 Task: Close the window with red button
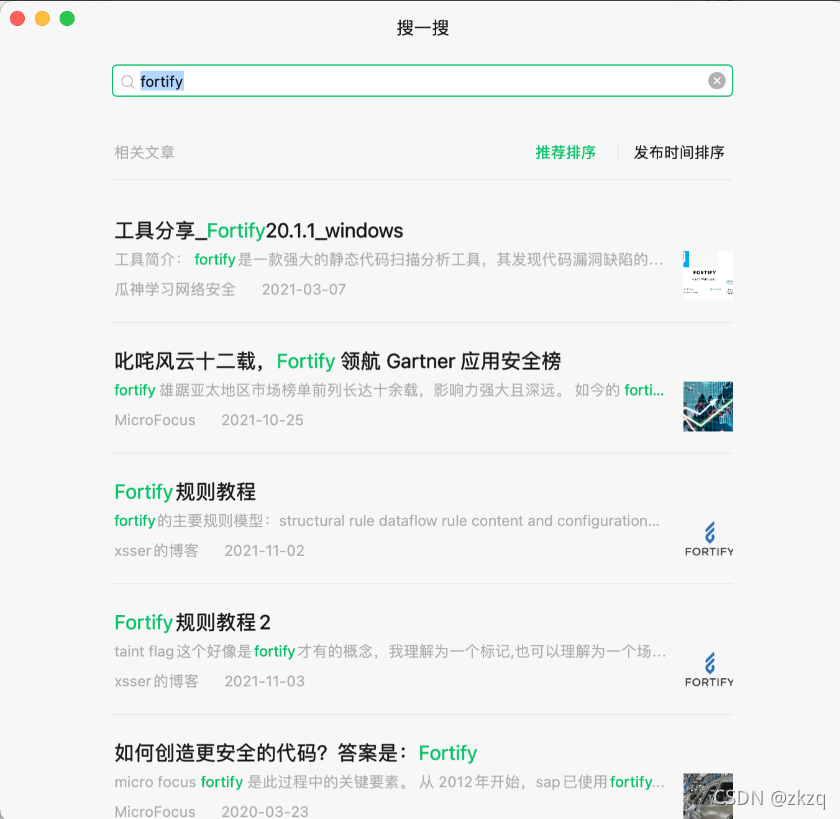pyautogui.click(x=17, y=18)
